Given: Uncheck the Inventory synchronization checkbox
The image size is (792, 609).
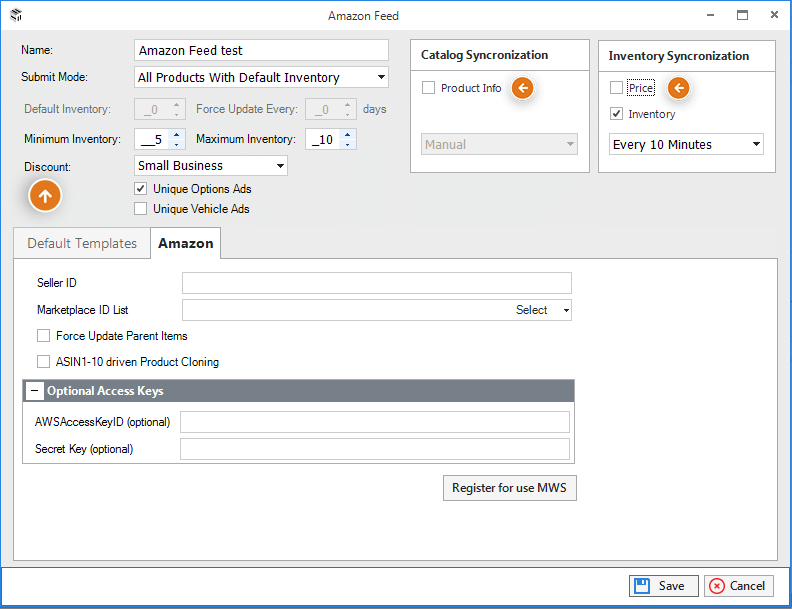Looking at the screenshot, I should point(616,114).
